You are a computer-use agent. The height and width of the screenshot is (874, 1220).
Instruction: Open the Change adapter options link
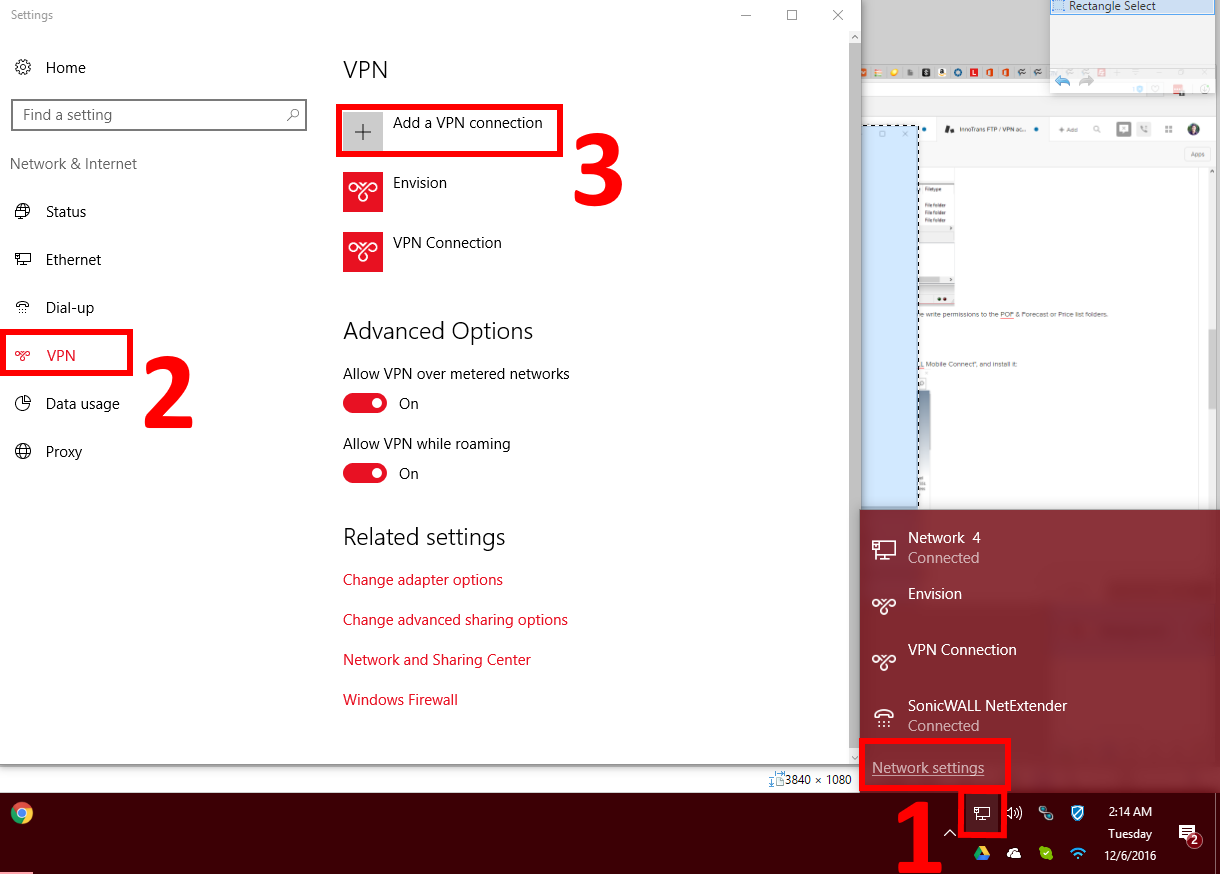coord(422,580)
